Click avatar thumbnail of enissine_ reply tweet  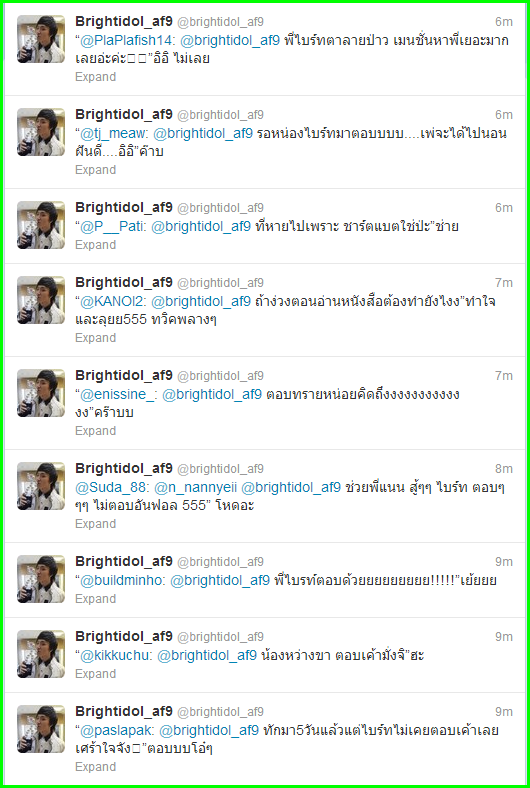(41, 392)
